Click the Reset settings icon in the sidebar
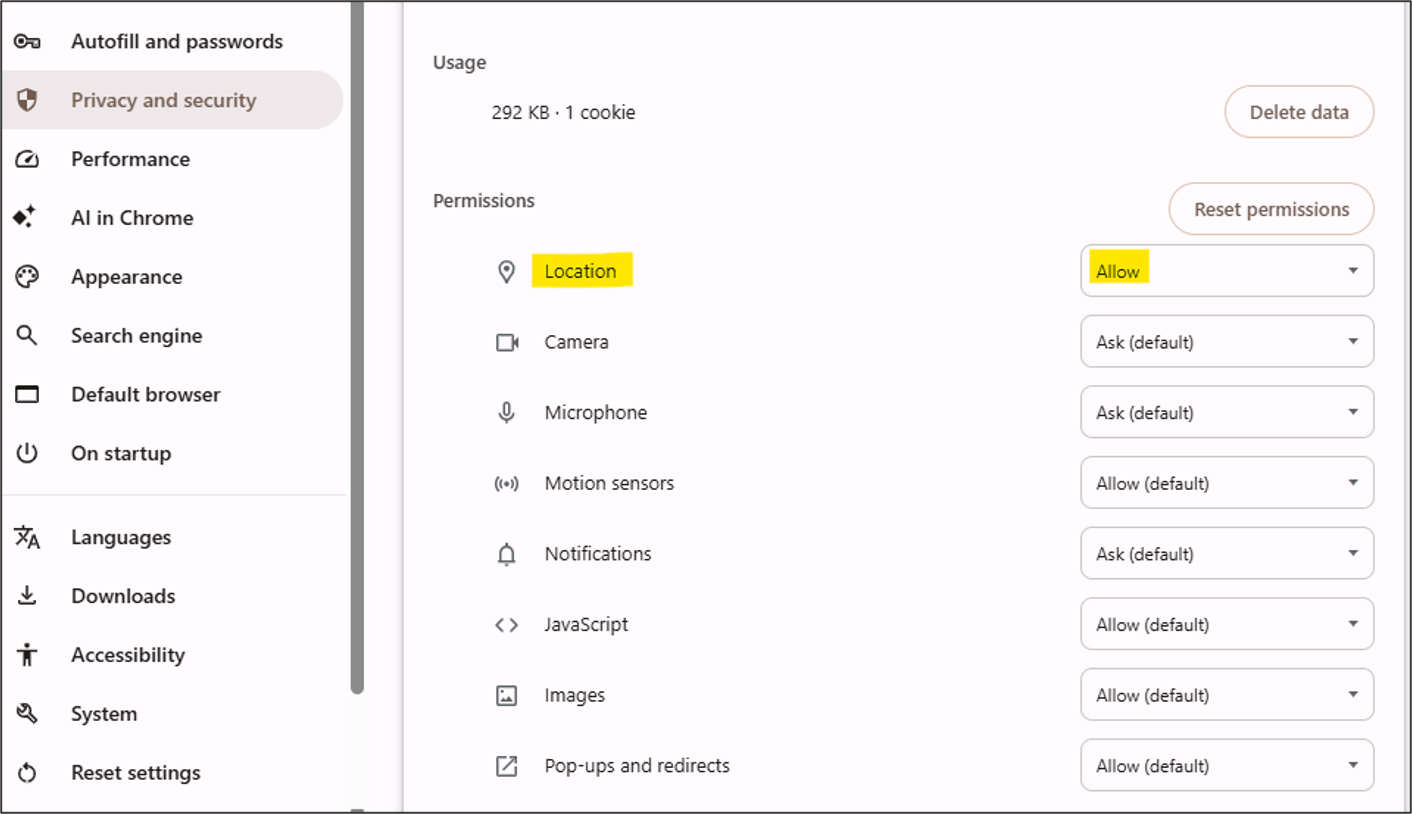1412x814 pixels. [x=27, y=773]
